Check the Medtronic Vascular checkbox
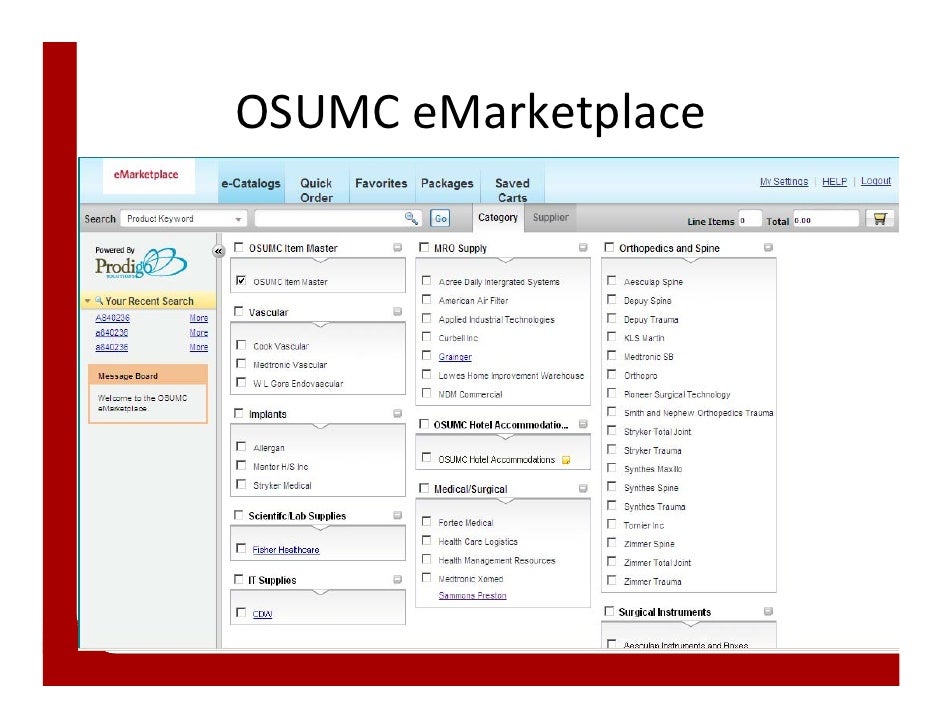This screenshot has width=942, height=728. (241, 363)
